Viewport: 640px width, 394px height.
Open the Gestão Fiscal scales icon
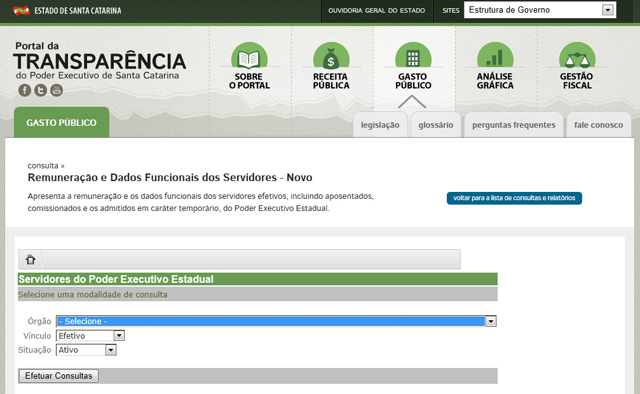577,56
